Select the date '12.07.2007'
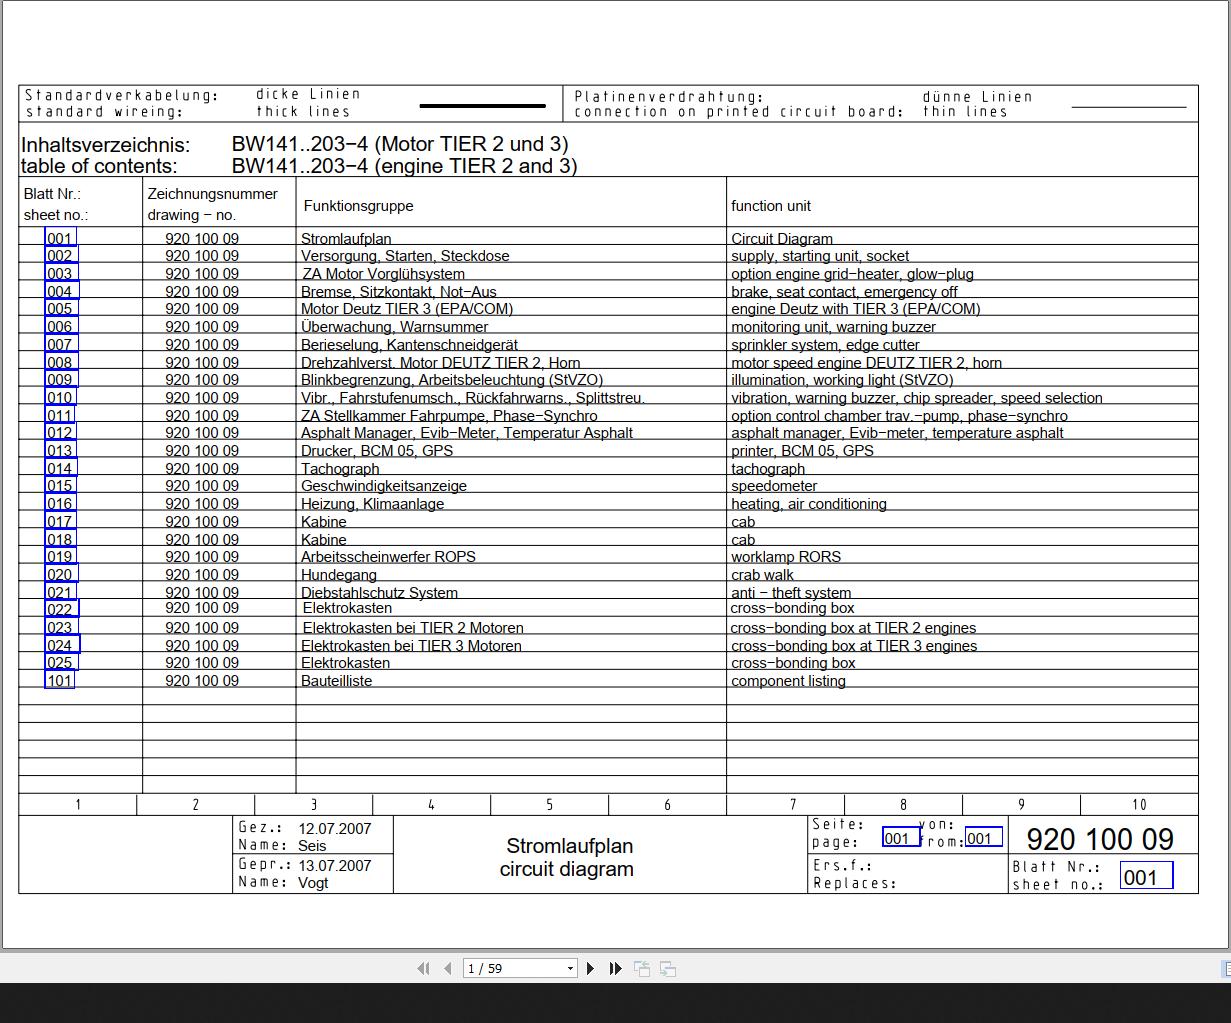Screen dimensions: 1231x1023 (x=335, y=829)
